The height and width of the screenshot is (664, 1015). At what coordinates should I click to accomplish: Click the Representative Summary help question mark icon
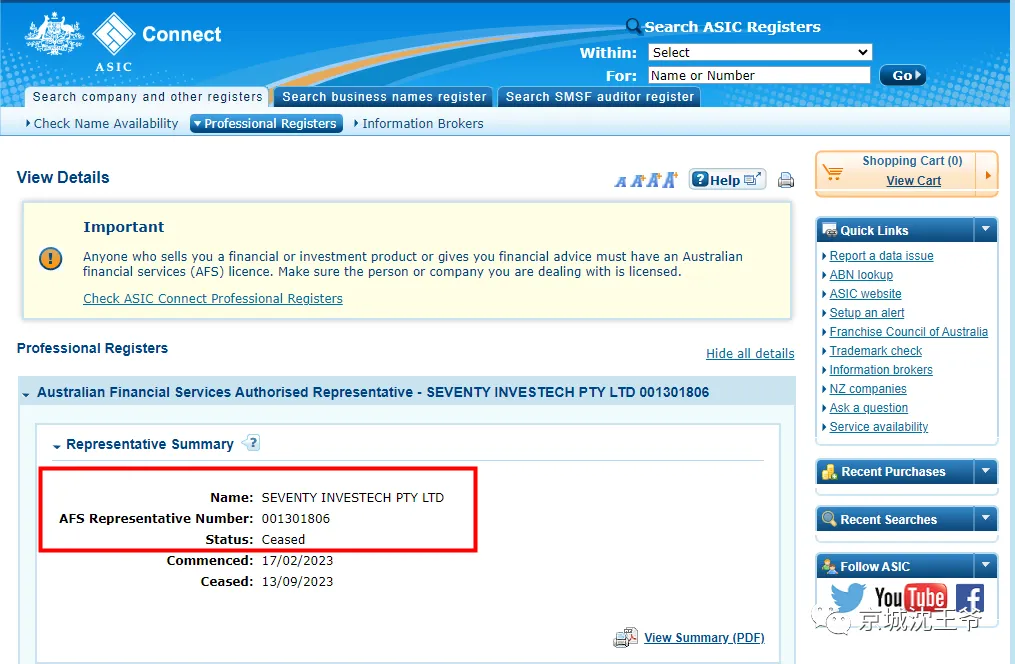point(252,443)
